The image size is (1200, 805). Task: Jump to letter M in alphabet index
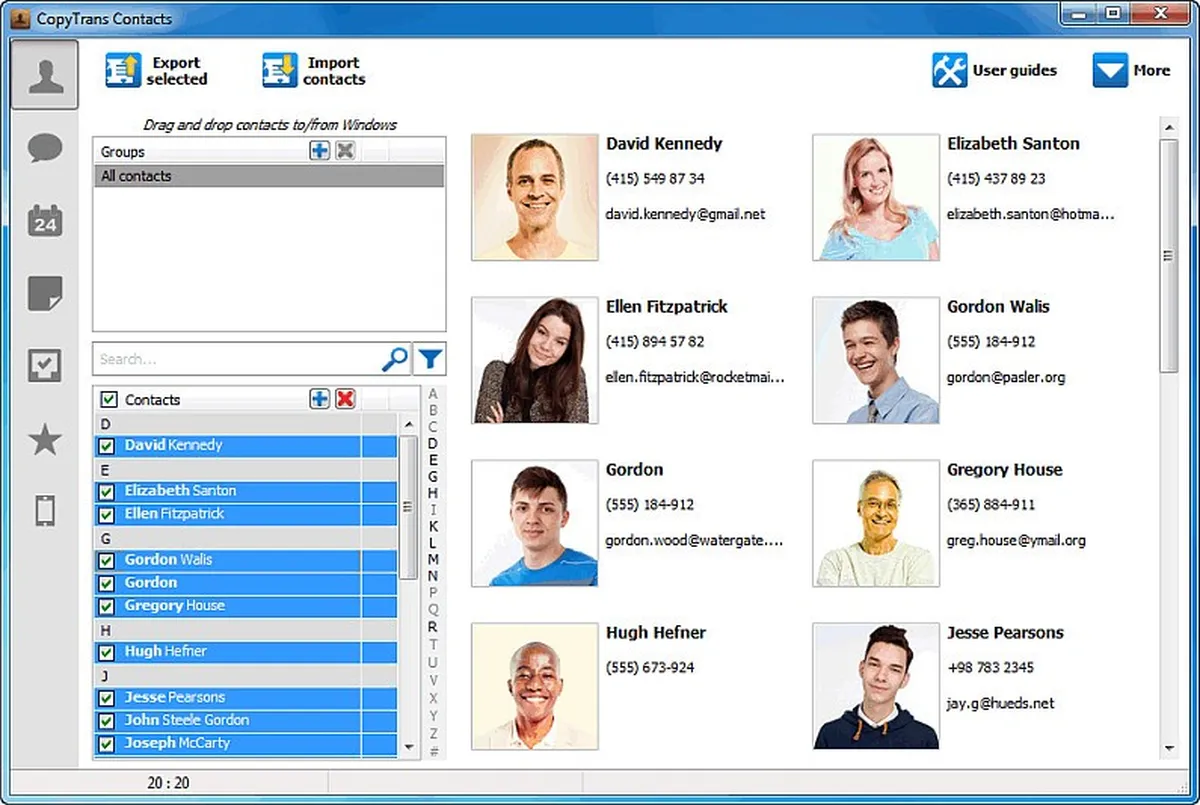coord(433,559)
